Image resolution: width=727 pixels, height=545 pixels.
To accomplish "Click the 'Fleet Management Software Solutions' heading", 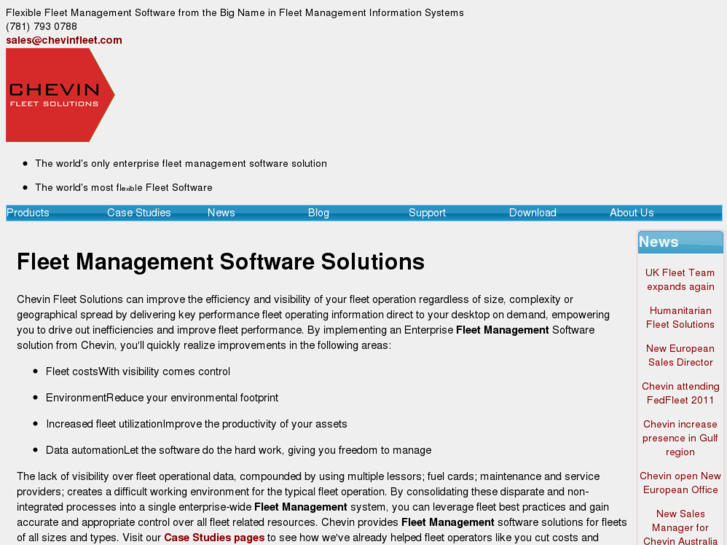I will (x=221, y=262).
